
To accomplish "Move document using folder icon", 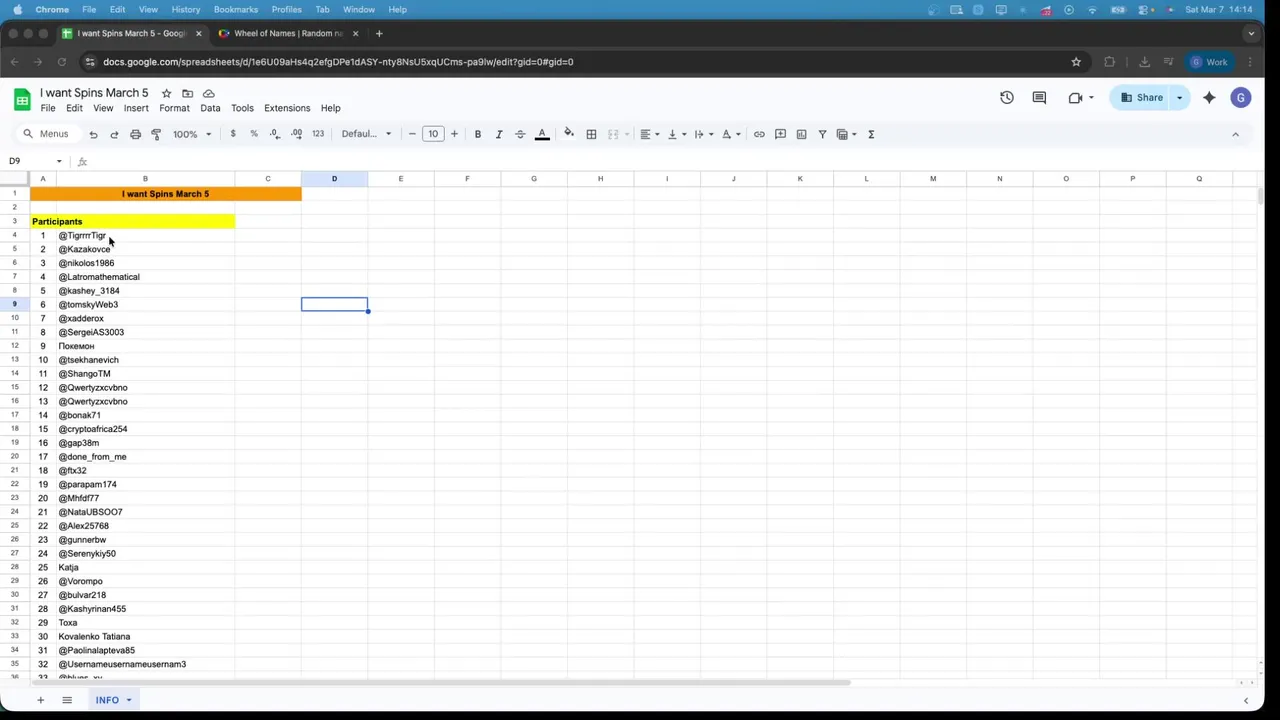I will pos(187,93).
